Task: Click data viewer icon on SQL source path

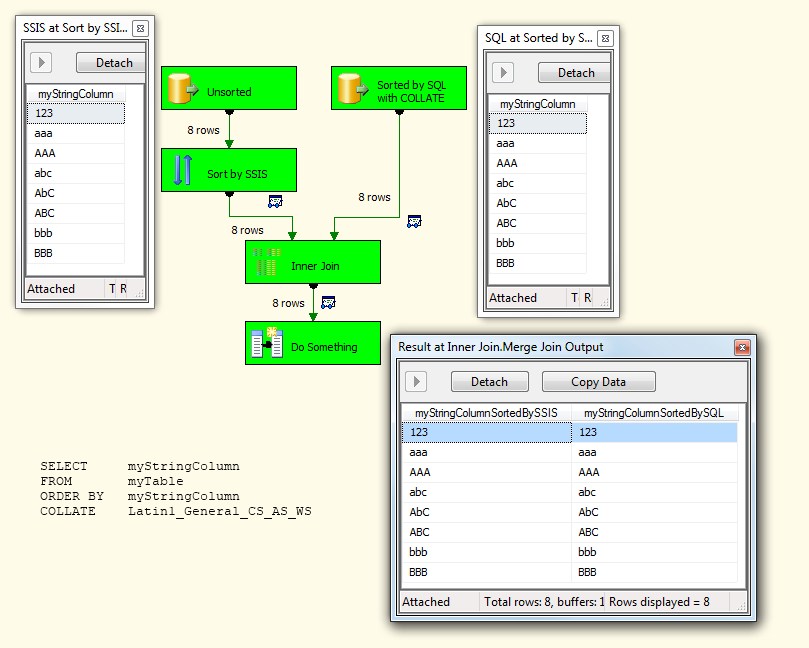Action: (x=414, y=221)
